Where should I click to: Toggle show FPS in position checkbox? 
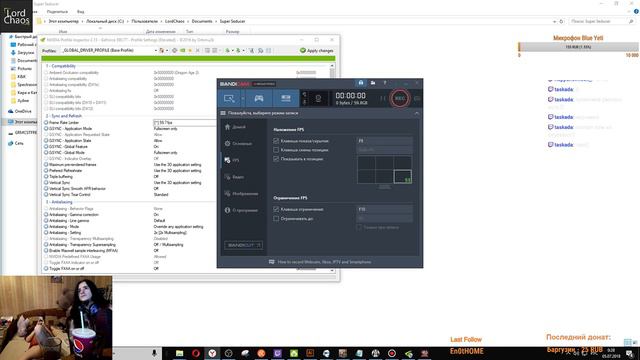click(x=276, y=159)
